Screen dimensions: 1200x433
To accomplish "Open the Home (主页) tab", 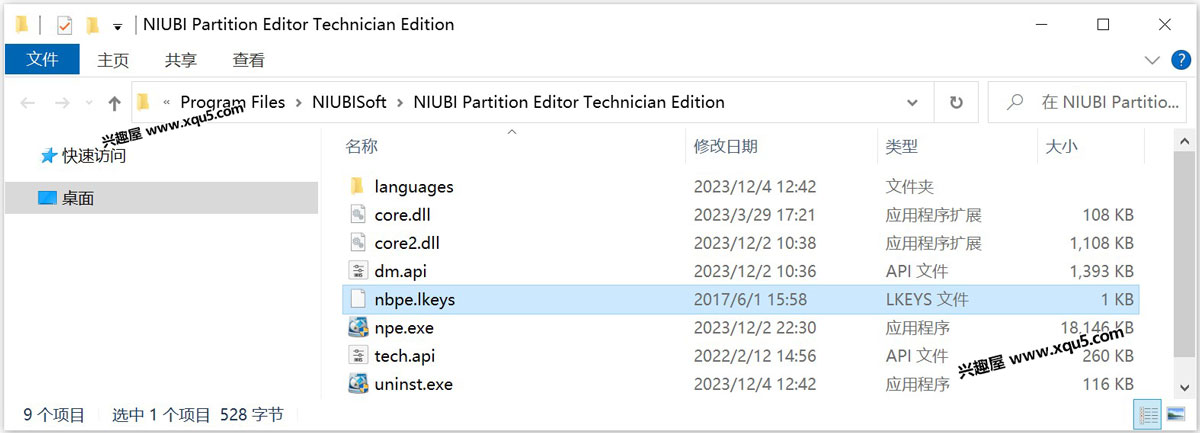I will (113, 60).
